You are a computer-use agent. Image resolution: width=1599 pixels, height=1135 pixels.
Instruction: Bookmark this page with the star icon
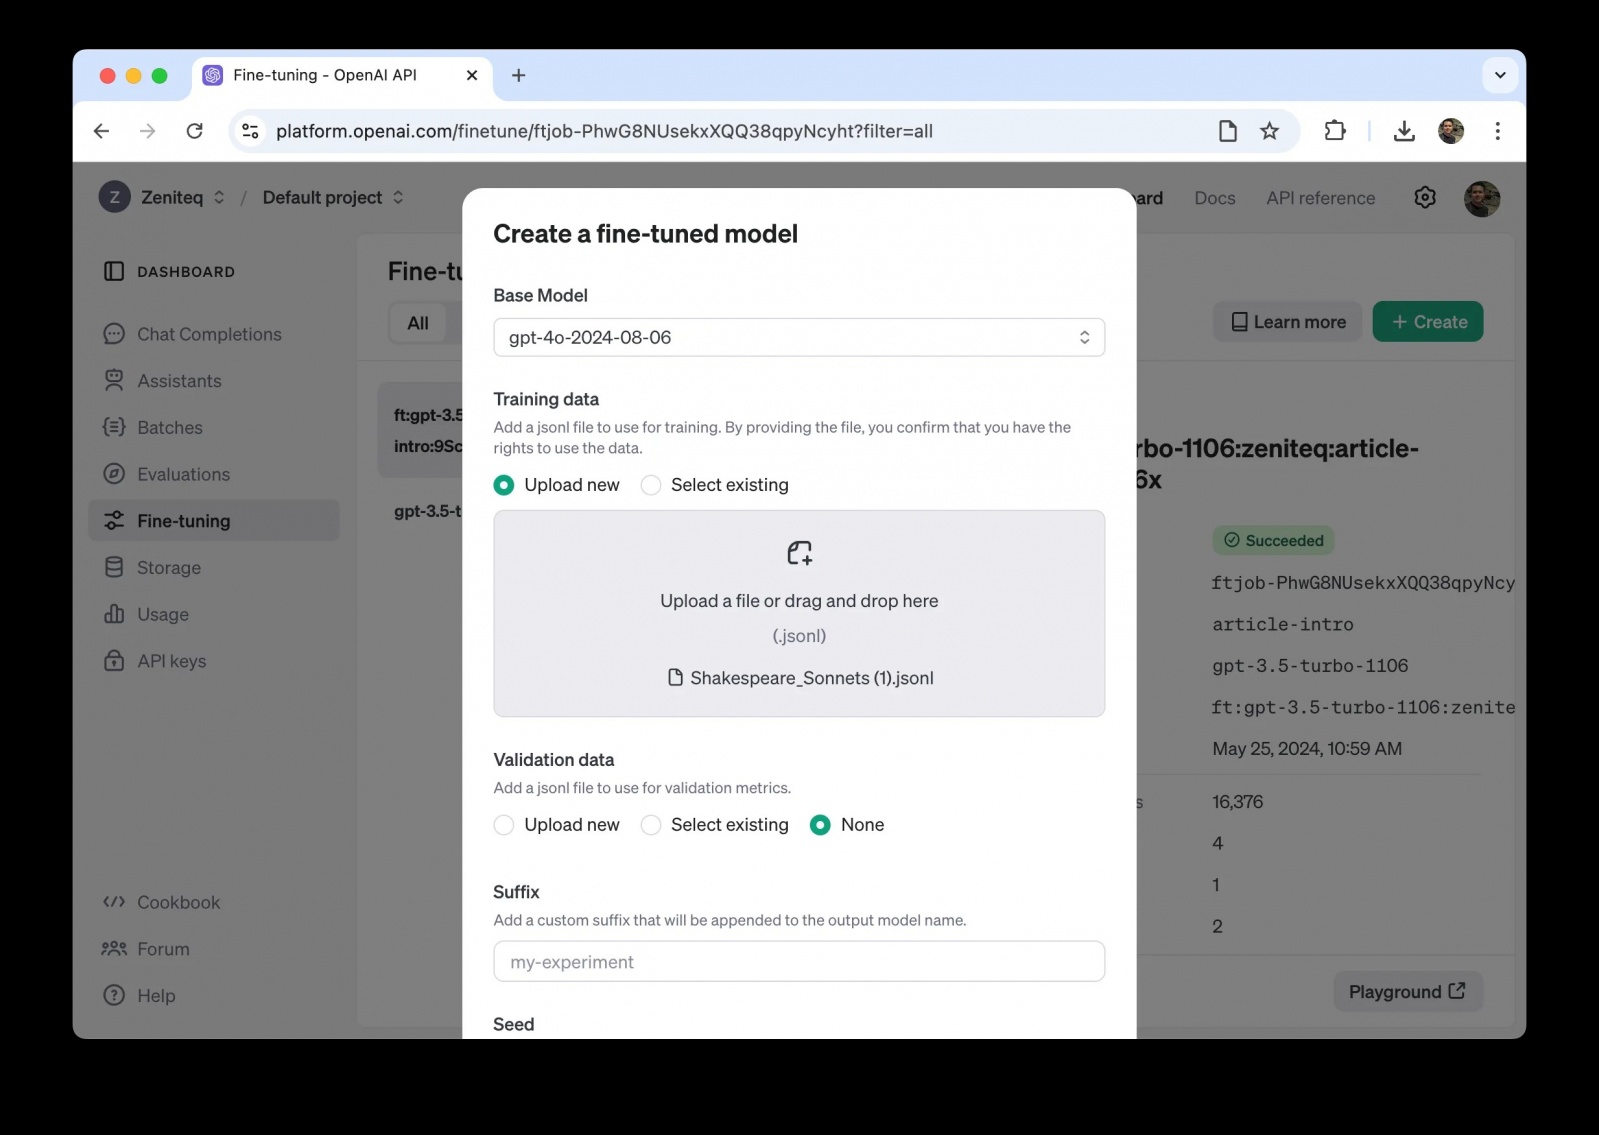pyautogui.click(x=1269, y=131)
